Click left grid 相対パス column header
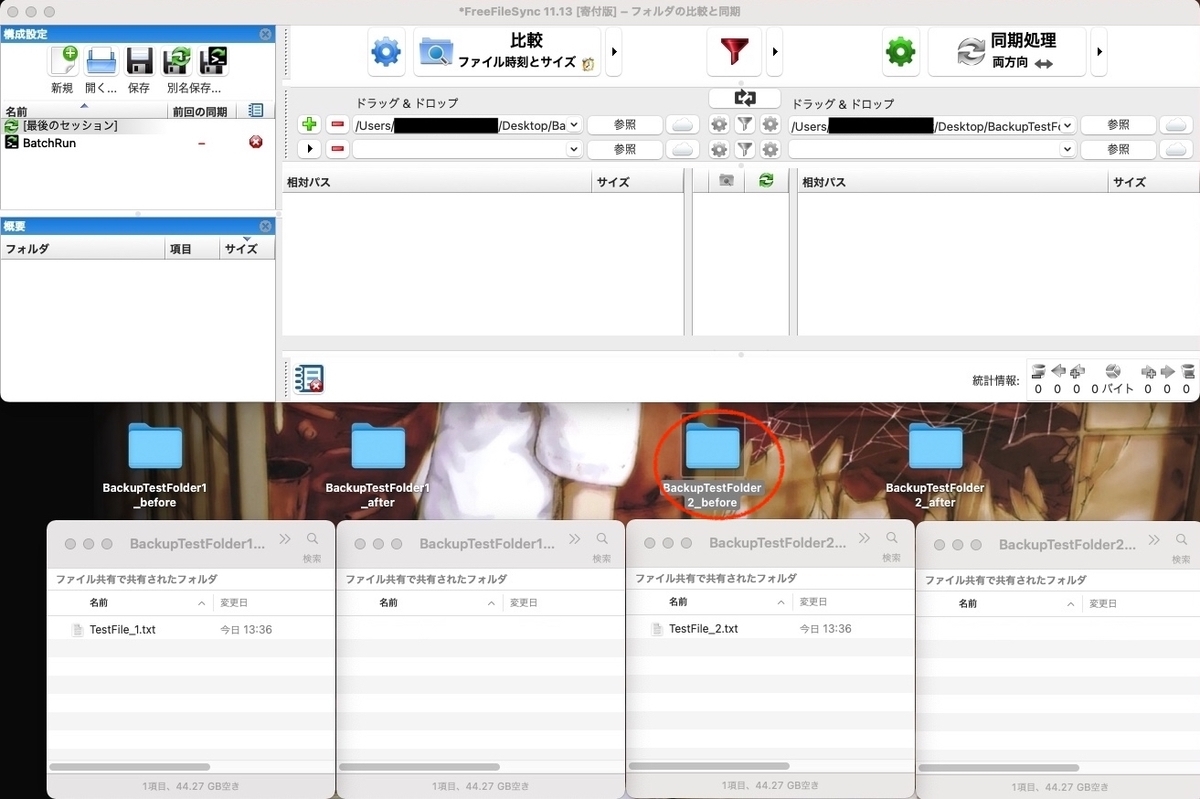Viewport: 1200px width, 799px height. [437, 182]
